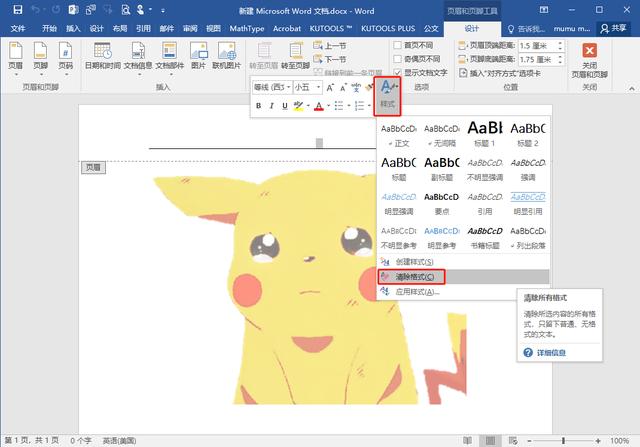Open the 文档部件 quick parts menu
Screen dimensions: 640x447
pyautogui.click(x=169, y=58)
